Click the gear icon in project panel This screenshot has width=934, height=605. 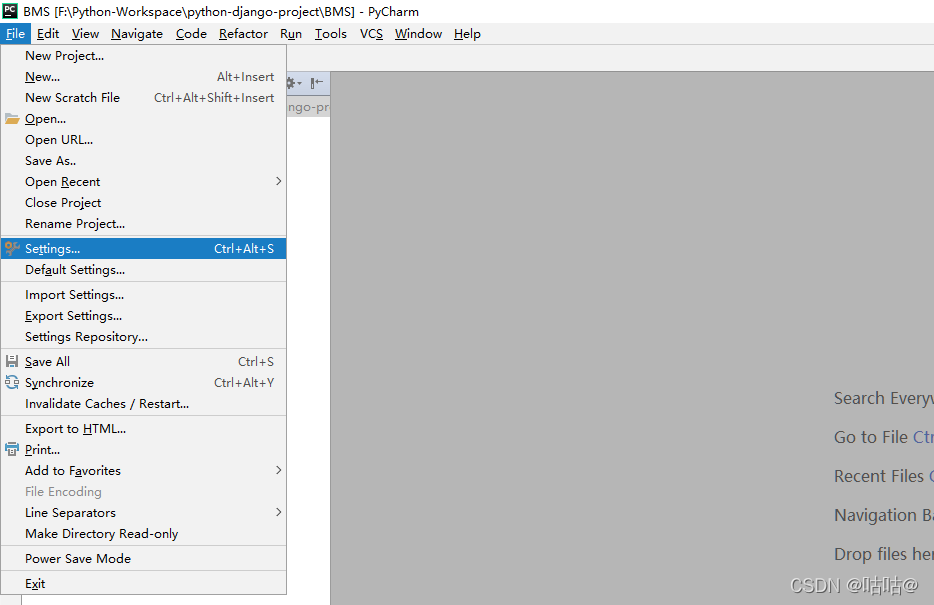tap(292, 83)
